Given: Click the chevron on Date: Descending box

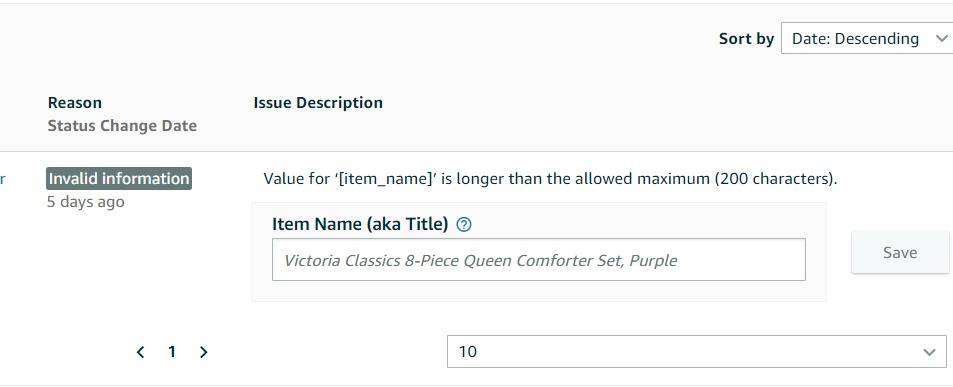Looking at the screenshot, I should pyautogui.click(x=941, y=38).
